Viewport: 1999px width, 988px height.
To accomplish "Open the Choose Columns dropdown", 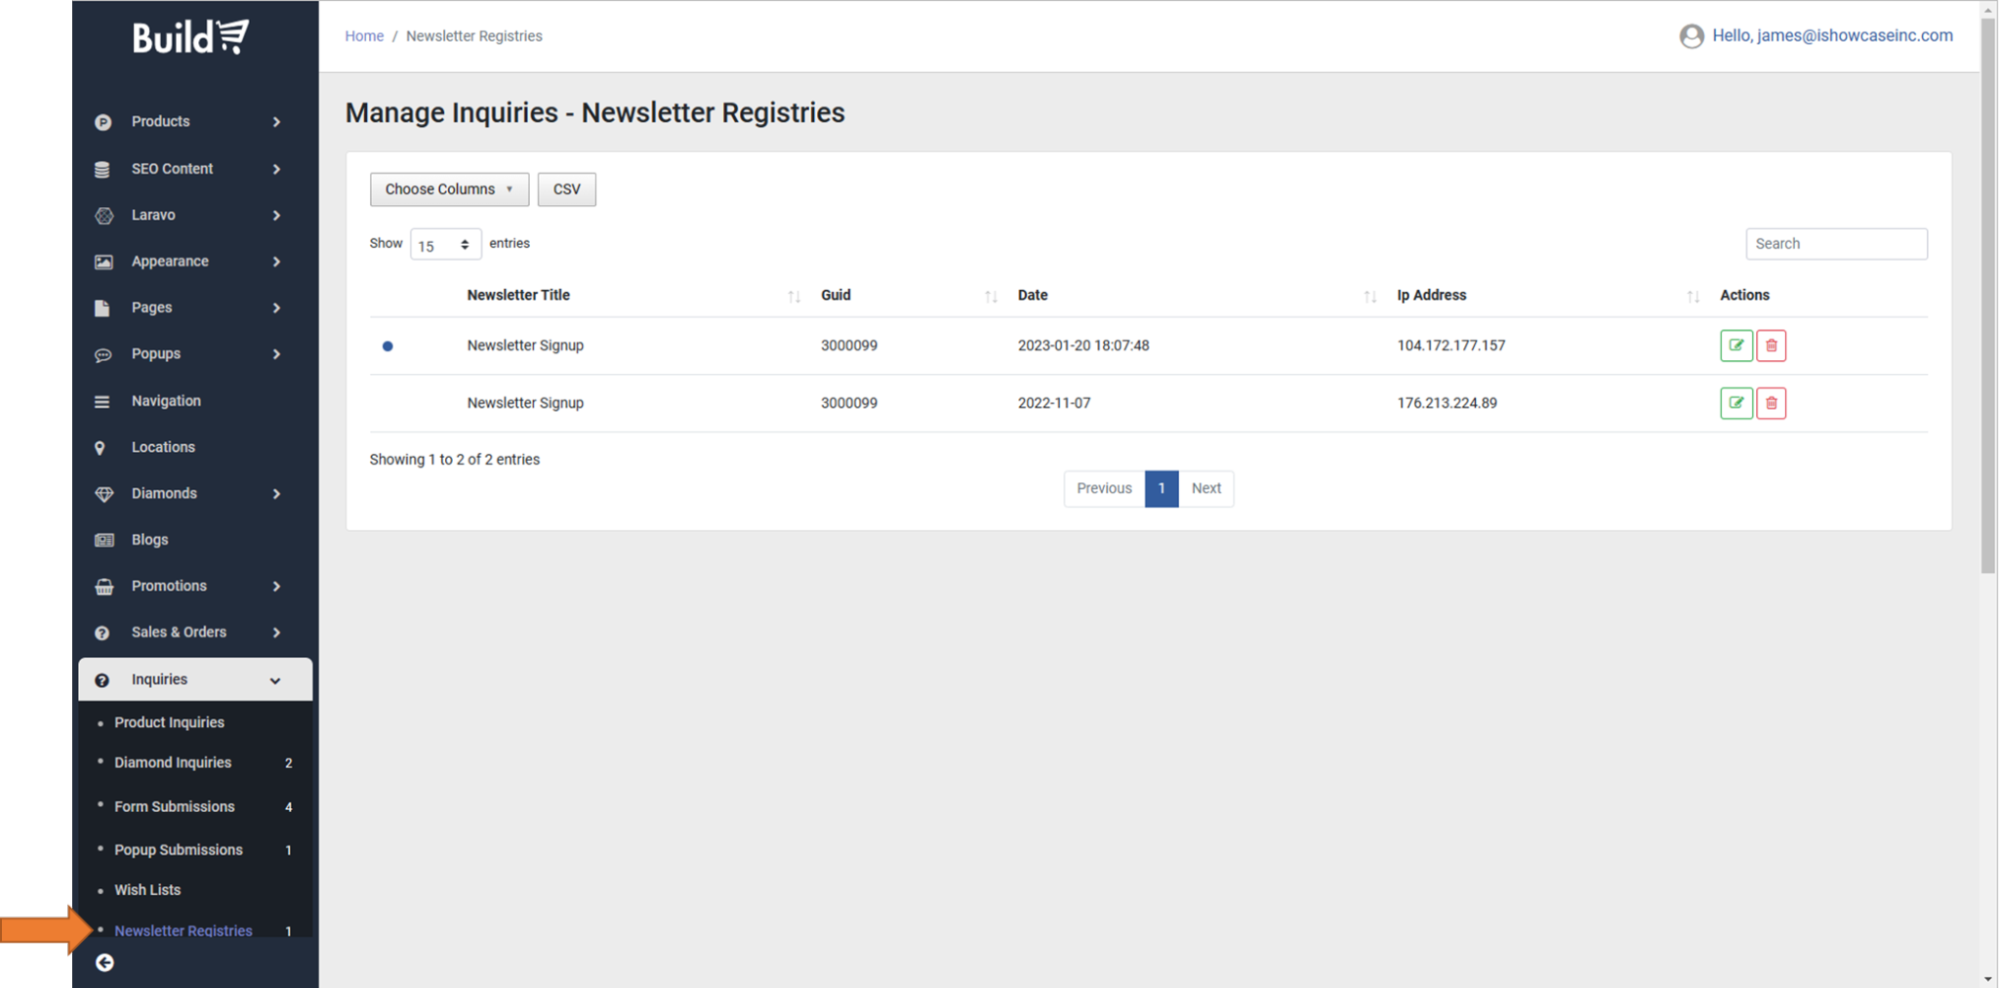I will tap(449, 189).
